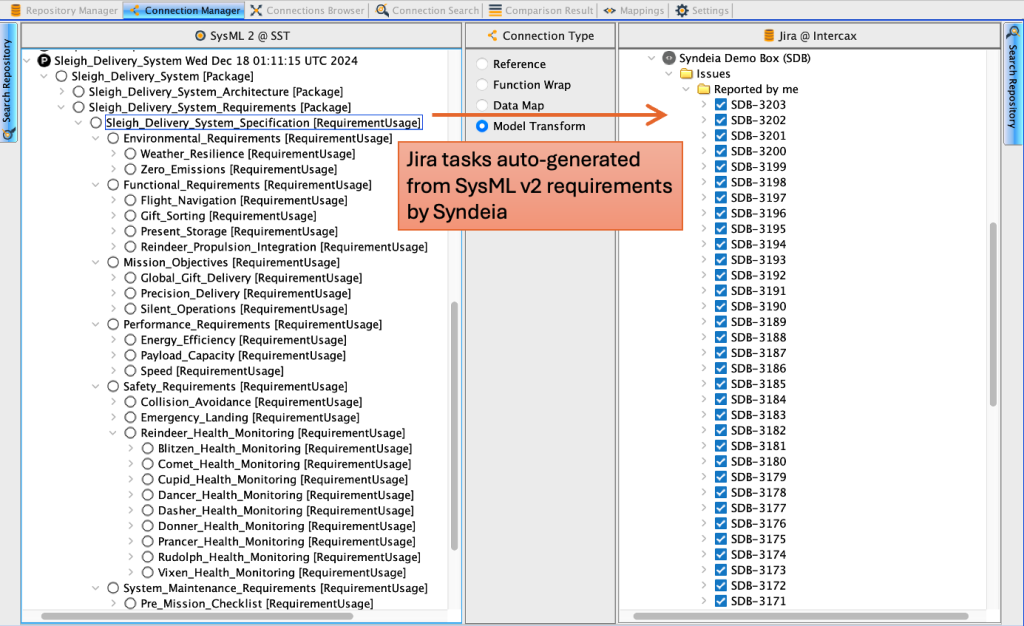Select the Dancer_Health_Monitoring requirement row

click(285, 495)
